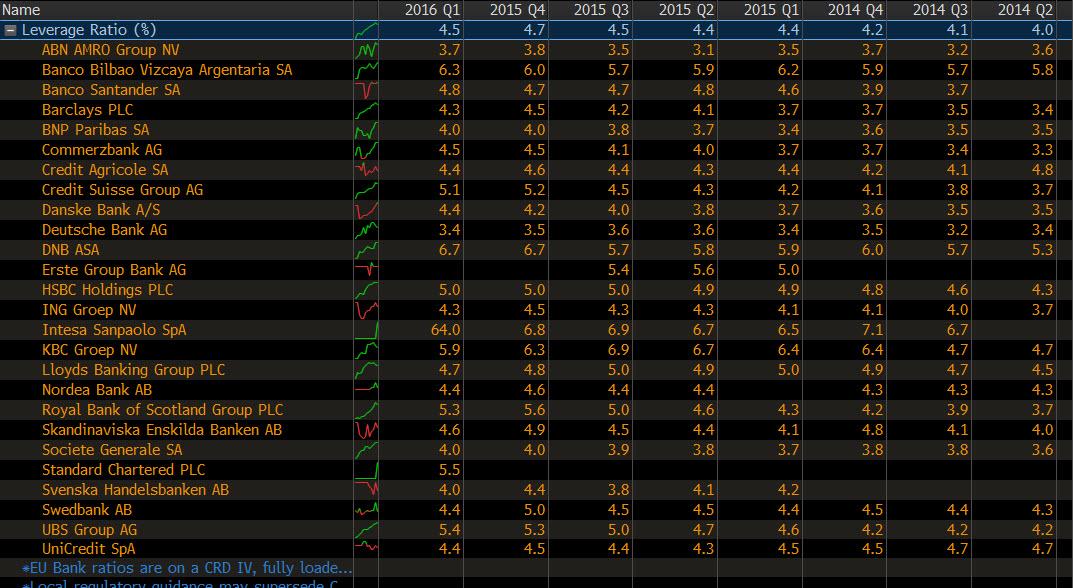Click Standard Chartered's 5.5 value
Viewport: 1073px width, 588px height.
(x=449, y=470)
